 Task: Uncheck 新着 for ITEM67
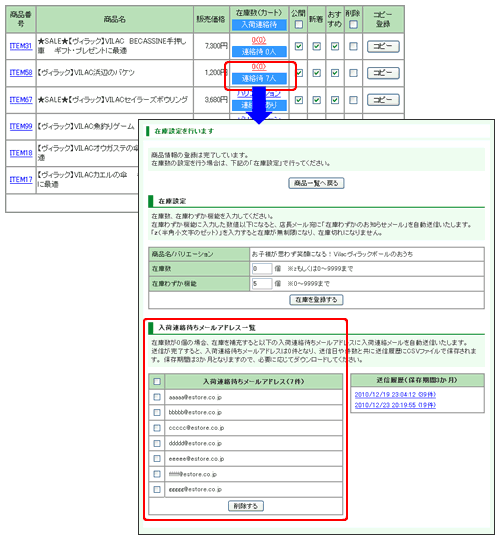point(317,100)
